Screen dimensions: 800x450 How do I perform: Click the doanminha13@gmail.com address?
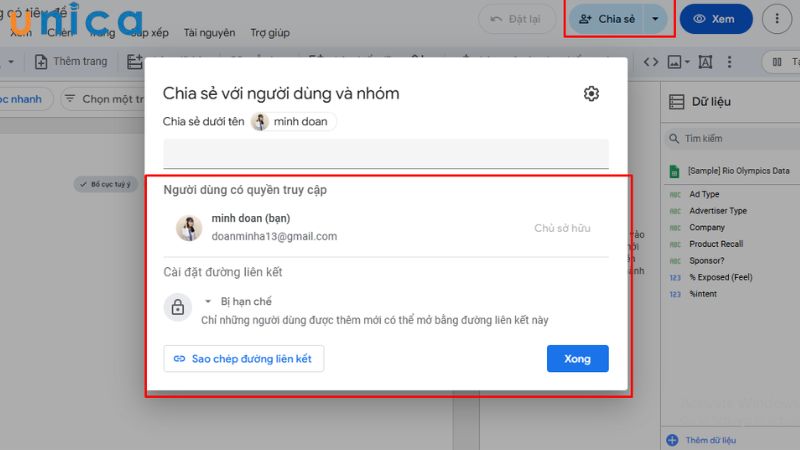click(x=274, y=236)
